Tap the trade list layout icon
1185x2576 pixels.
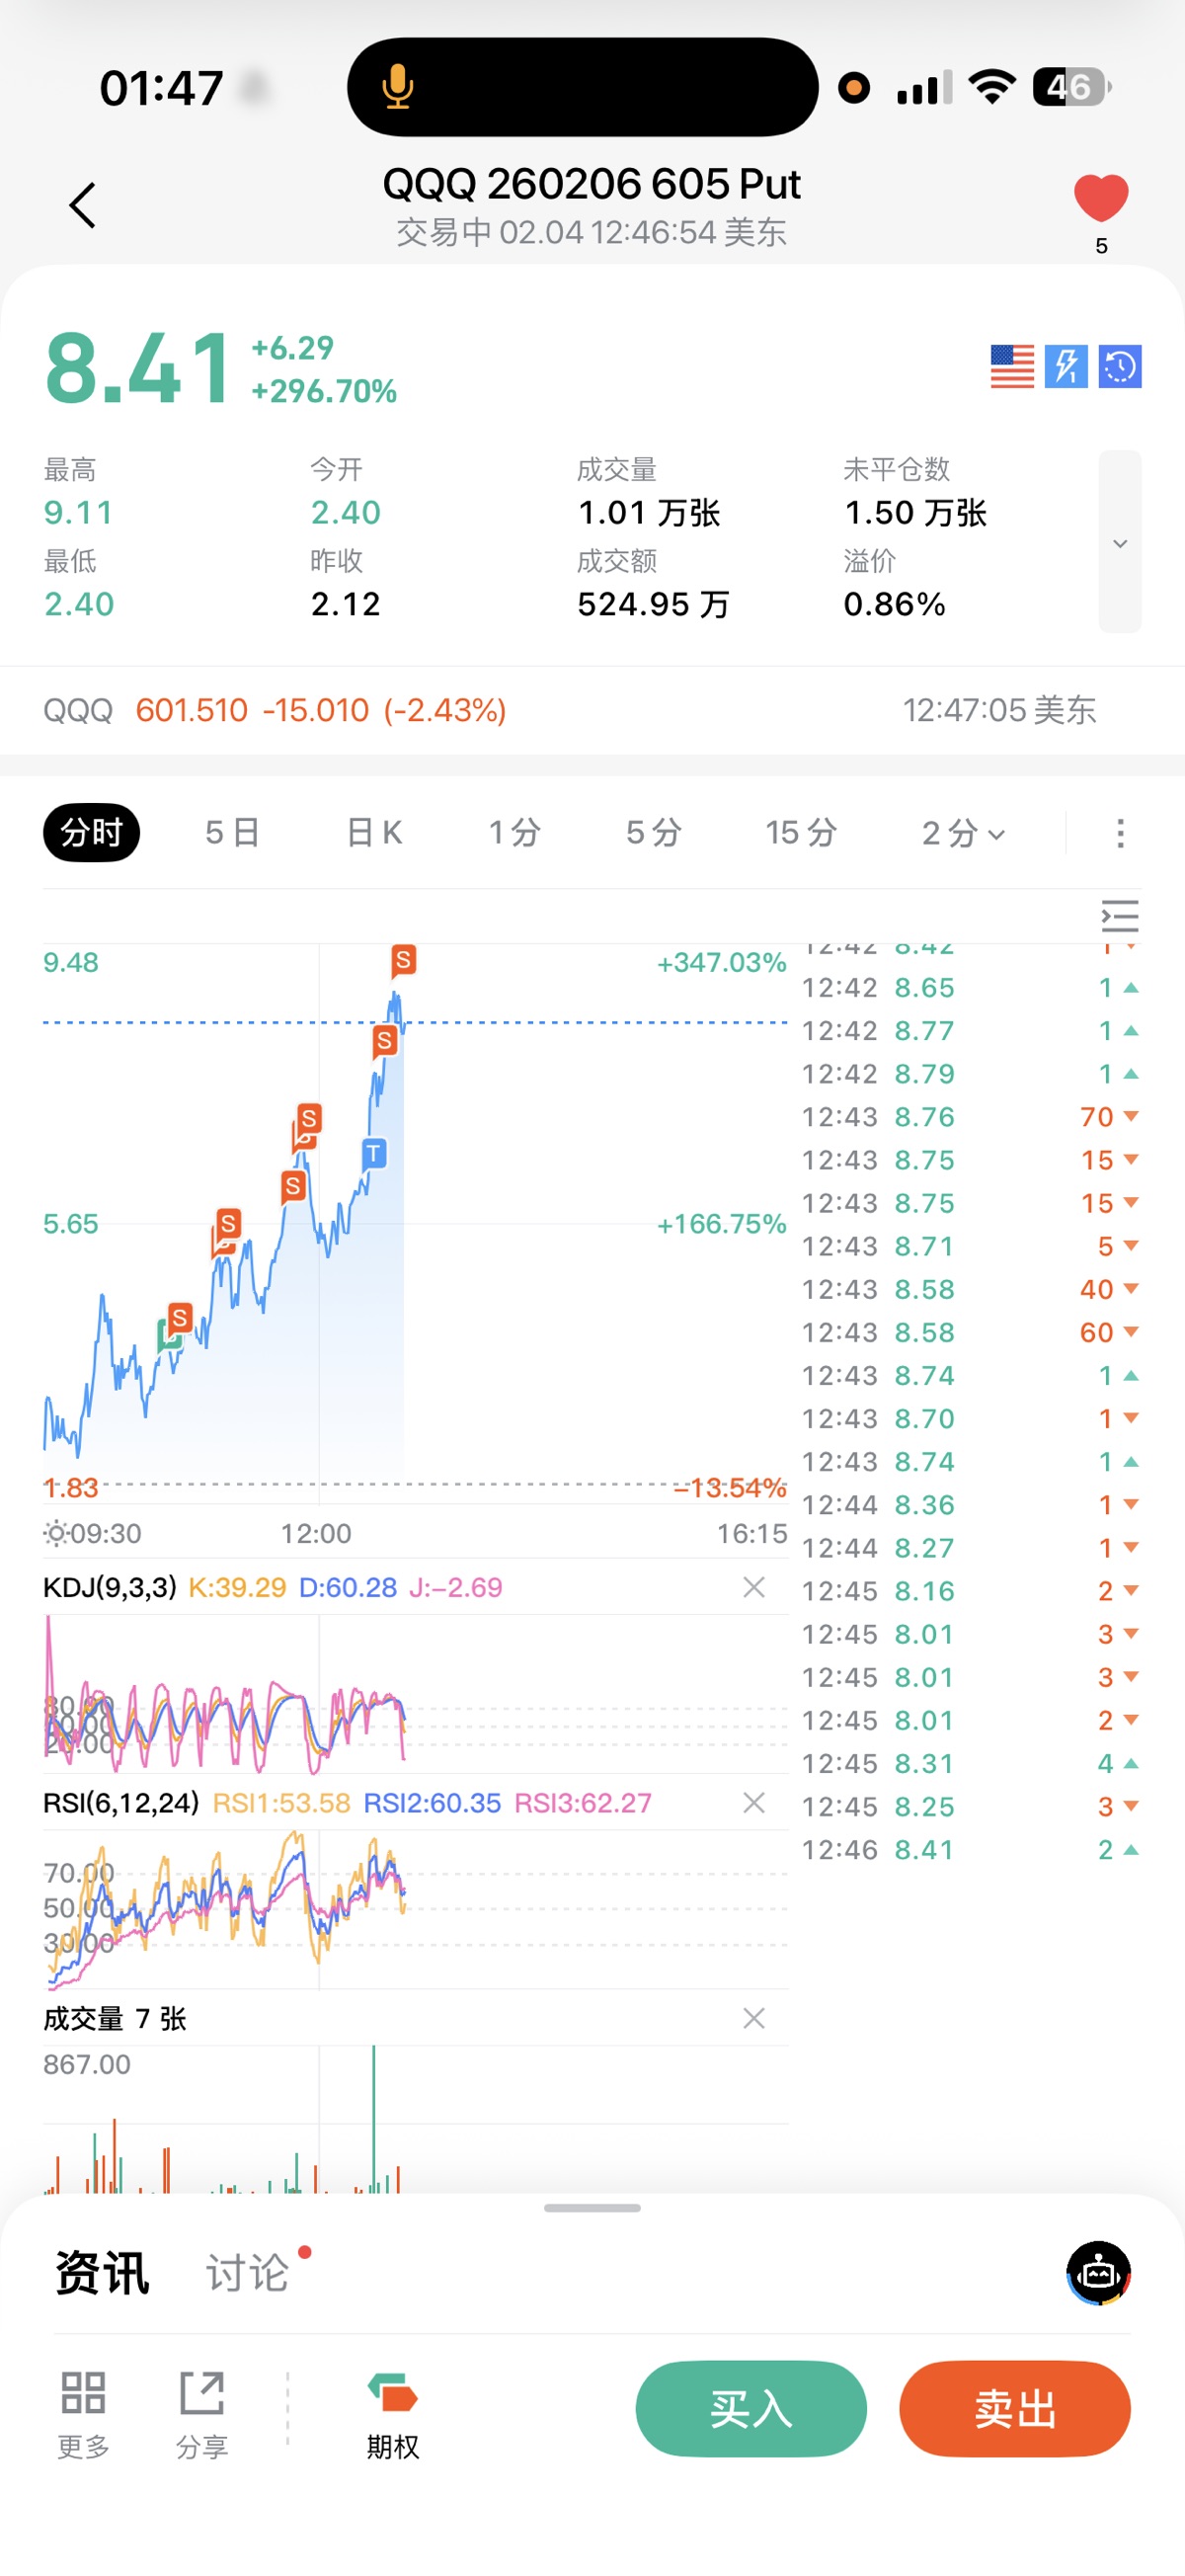[1119, 916]
